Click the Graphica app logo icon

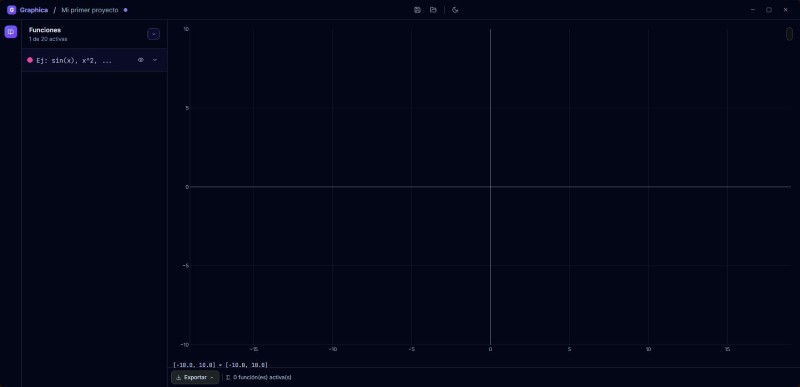(11, 10)
